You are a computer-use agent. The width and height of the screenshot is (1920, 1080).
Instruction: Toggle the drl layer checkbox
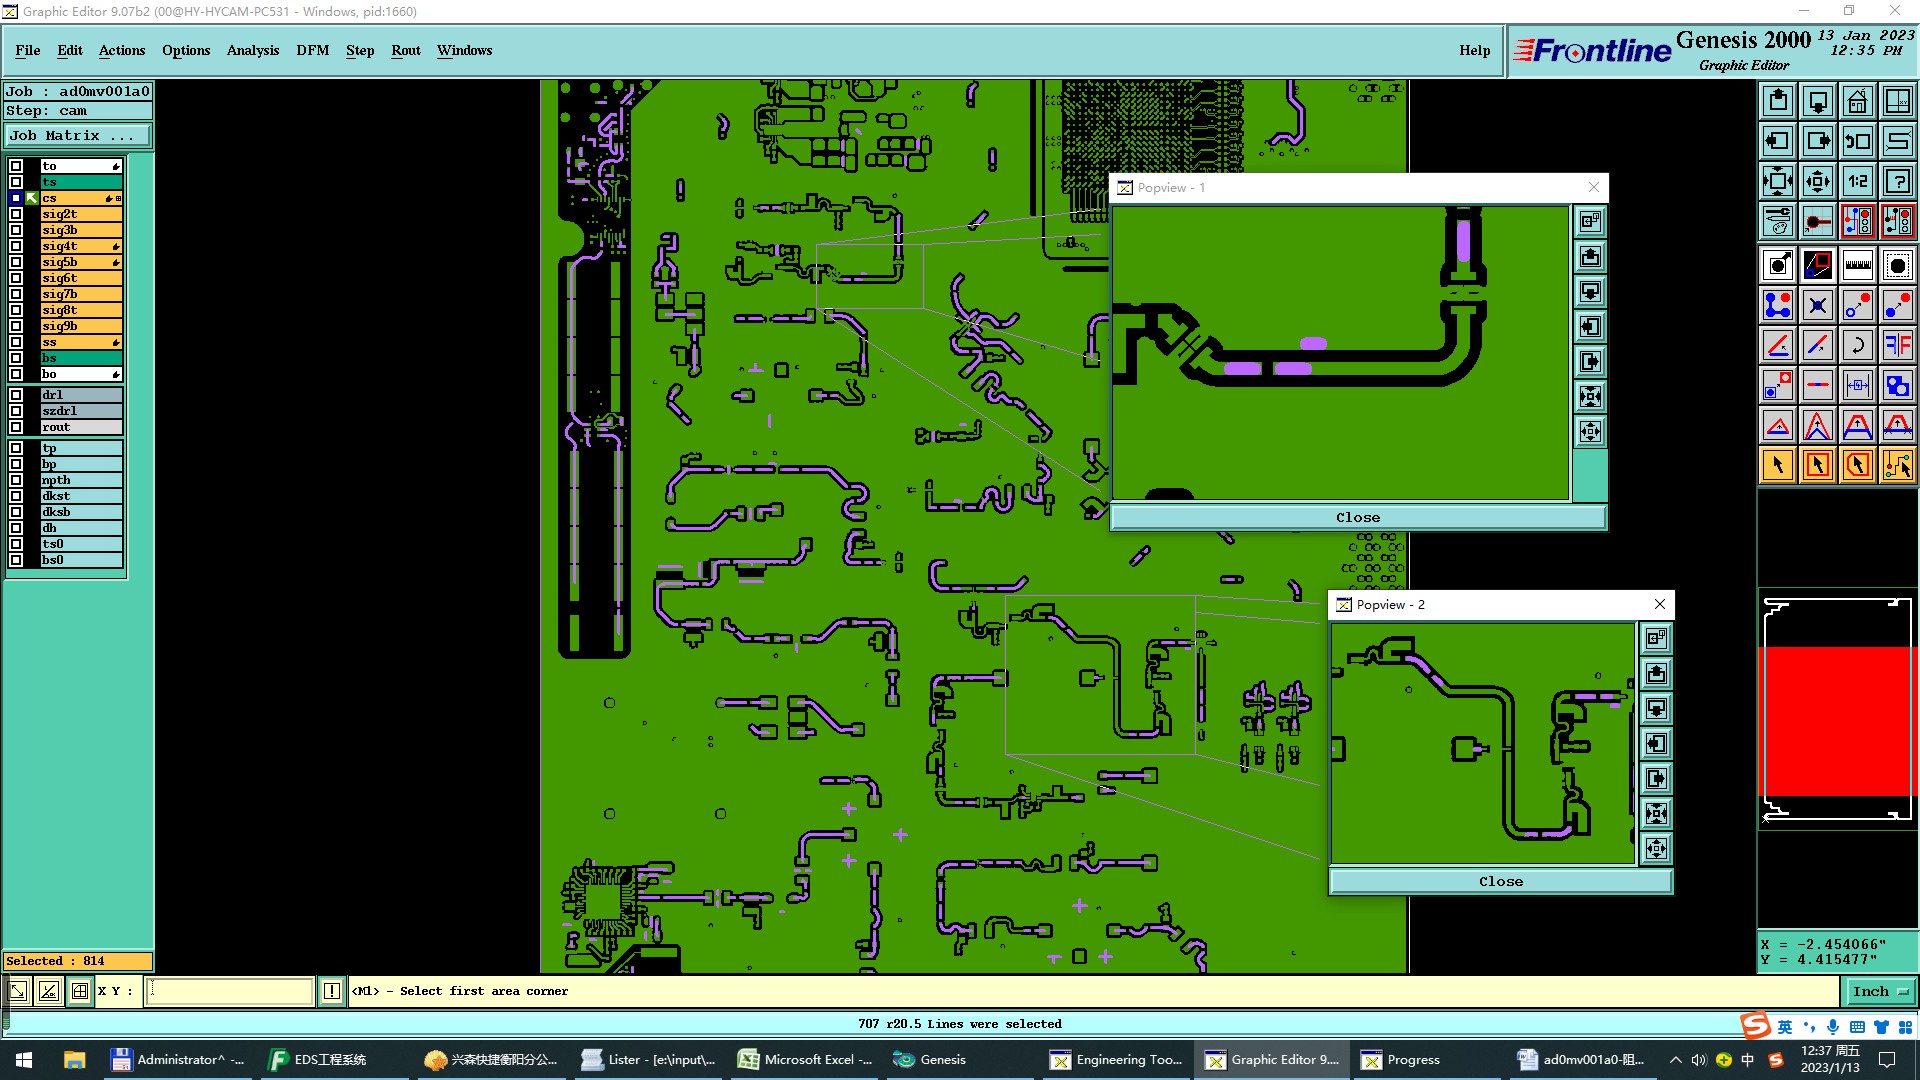[16, 395]
